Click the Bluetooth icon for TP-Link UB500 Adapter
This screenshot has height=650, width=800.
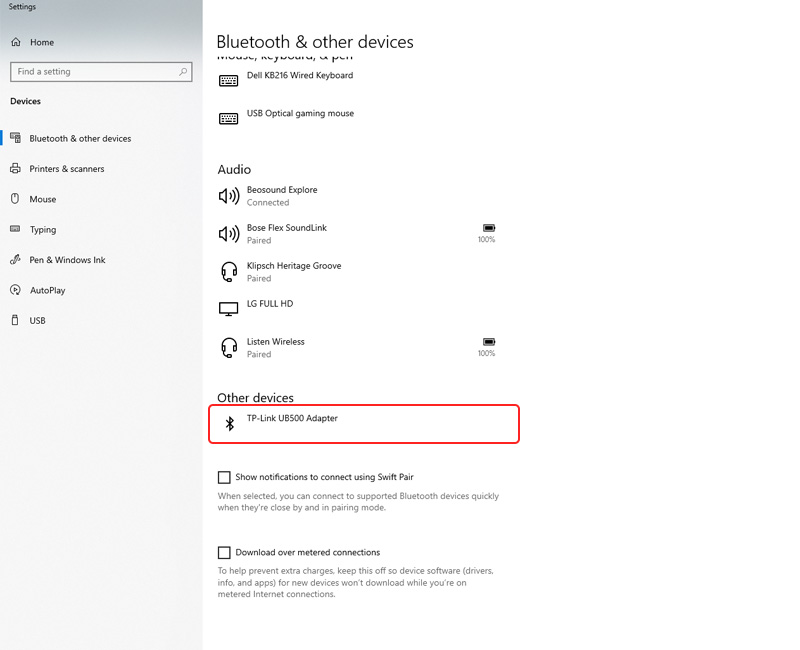point(230,423)
